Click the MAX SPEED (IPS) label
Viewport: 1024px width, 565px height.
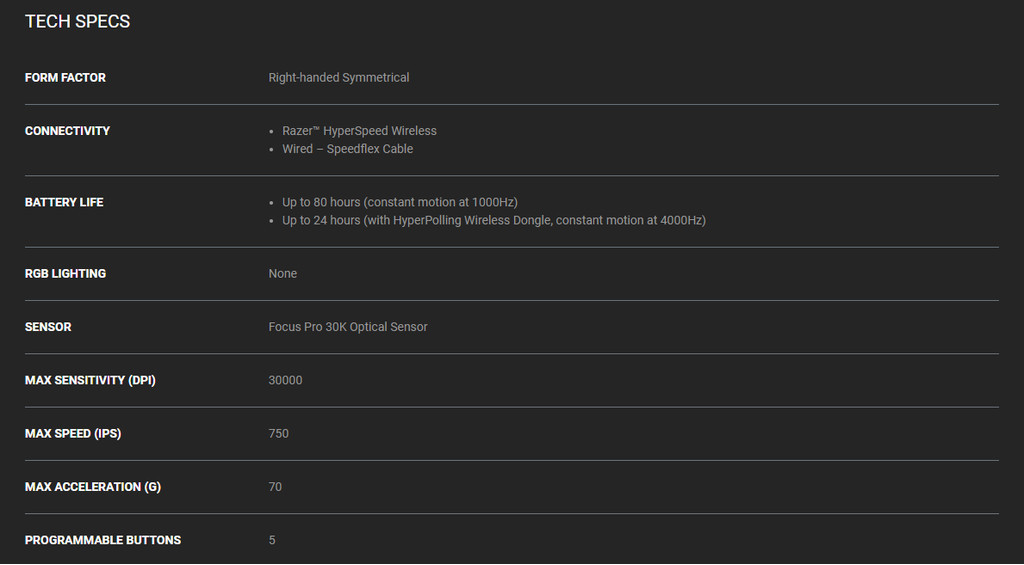pyautogui.click(x=73, y=434)
